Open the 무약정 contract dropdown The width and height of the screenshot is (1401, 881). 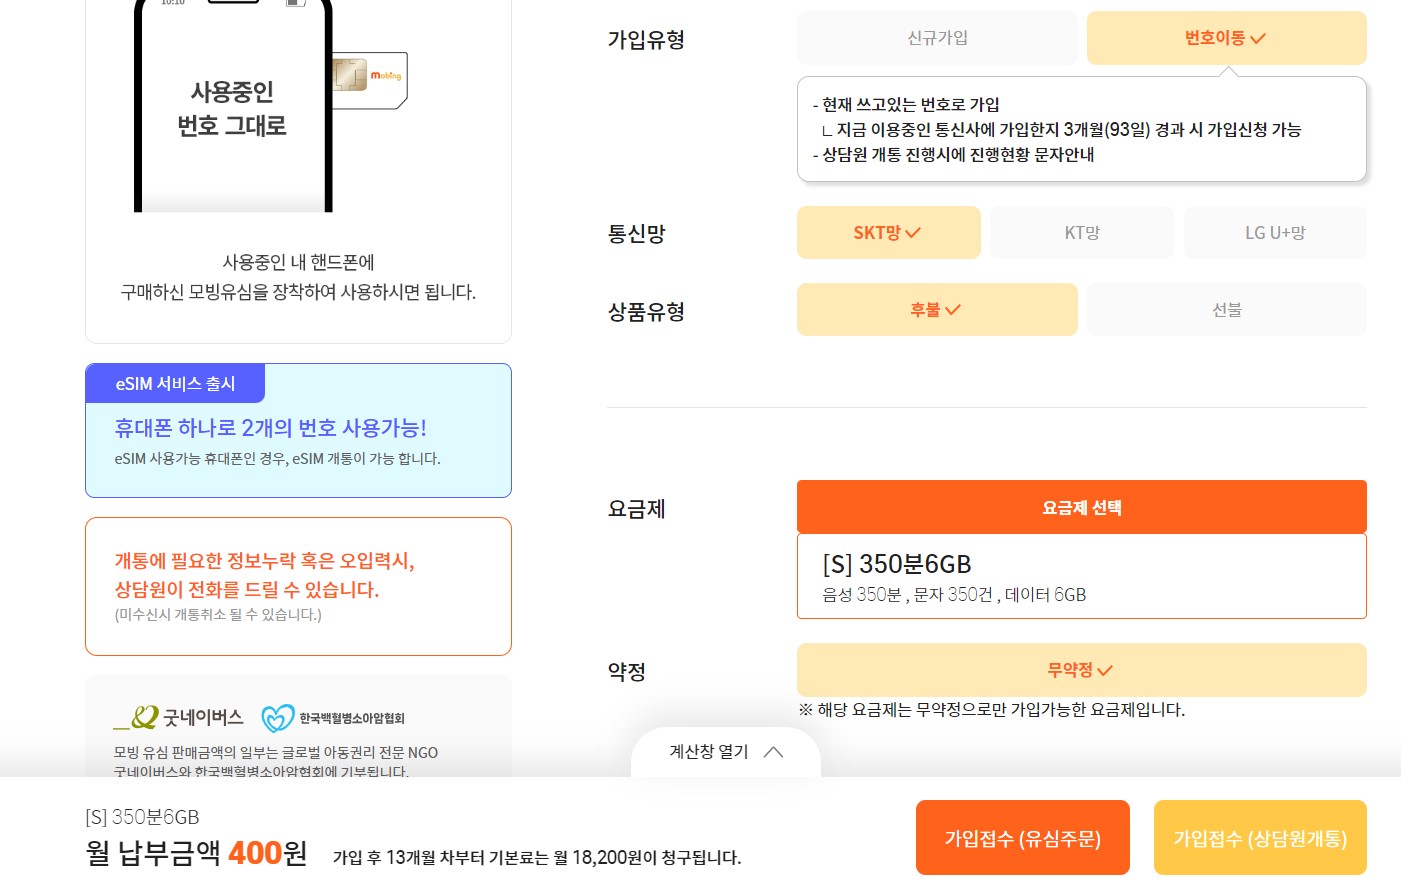coord(1081,670)
